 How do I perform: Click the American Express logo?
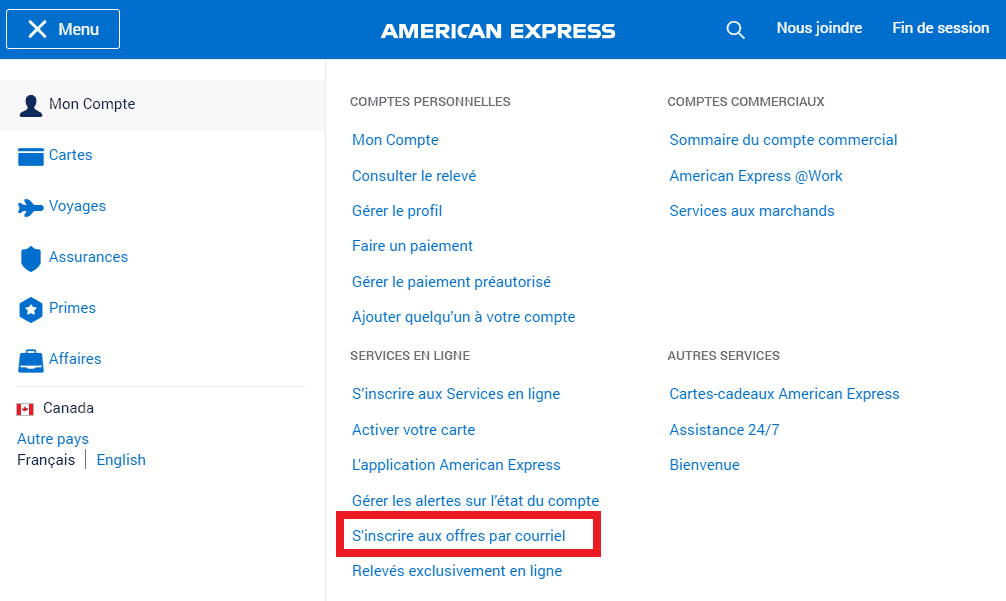pyautogui.click(x=497, y=31)
